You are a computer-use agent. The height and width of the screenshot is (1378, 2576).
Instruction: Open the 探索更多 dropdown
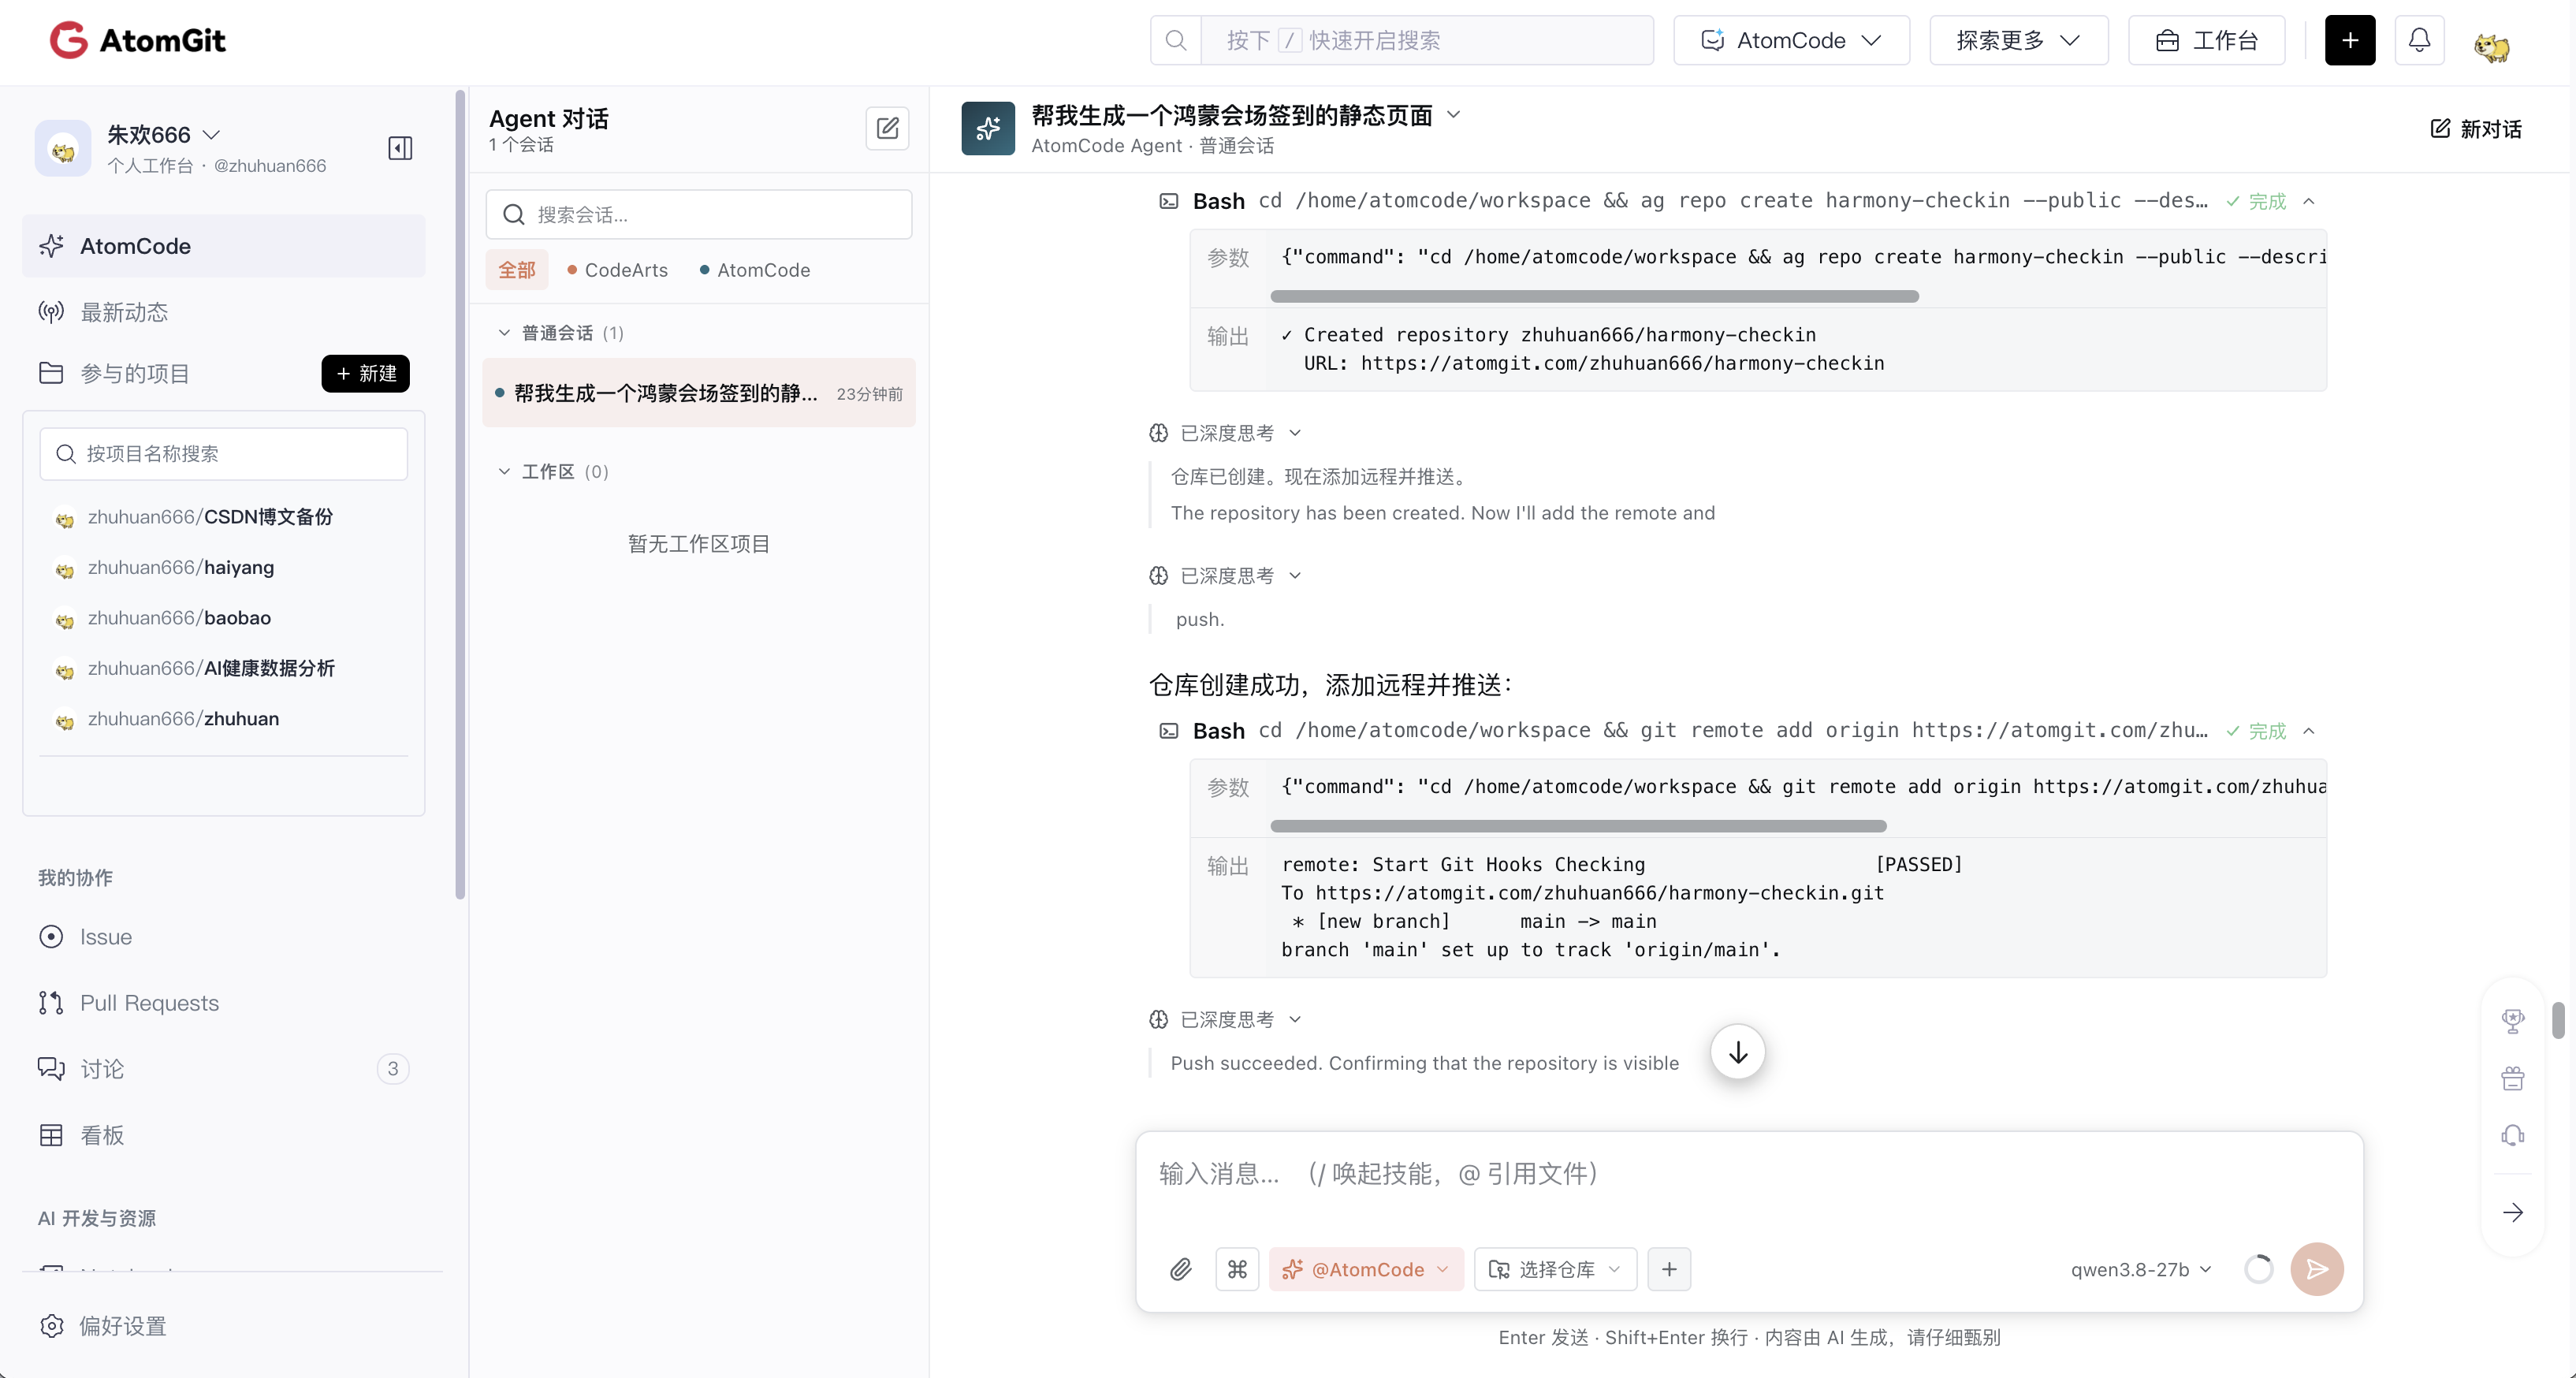(x=2018, y=40)
